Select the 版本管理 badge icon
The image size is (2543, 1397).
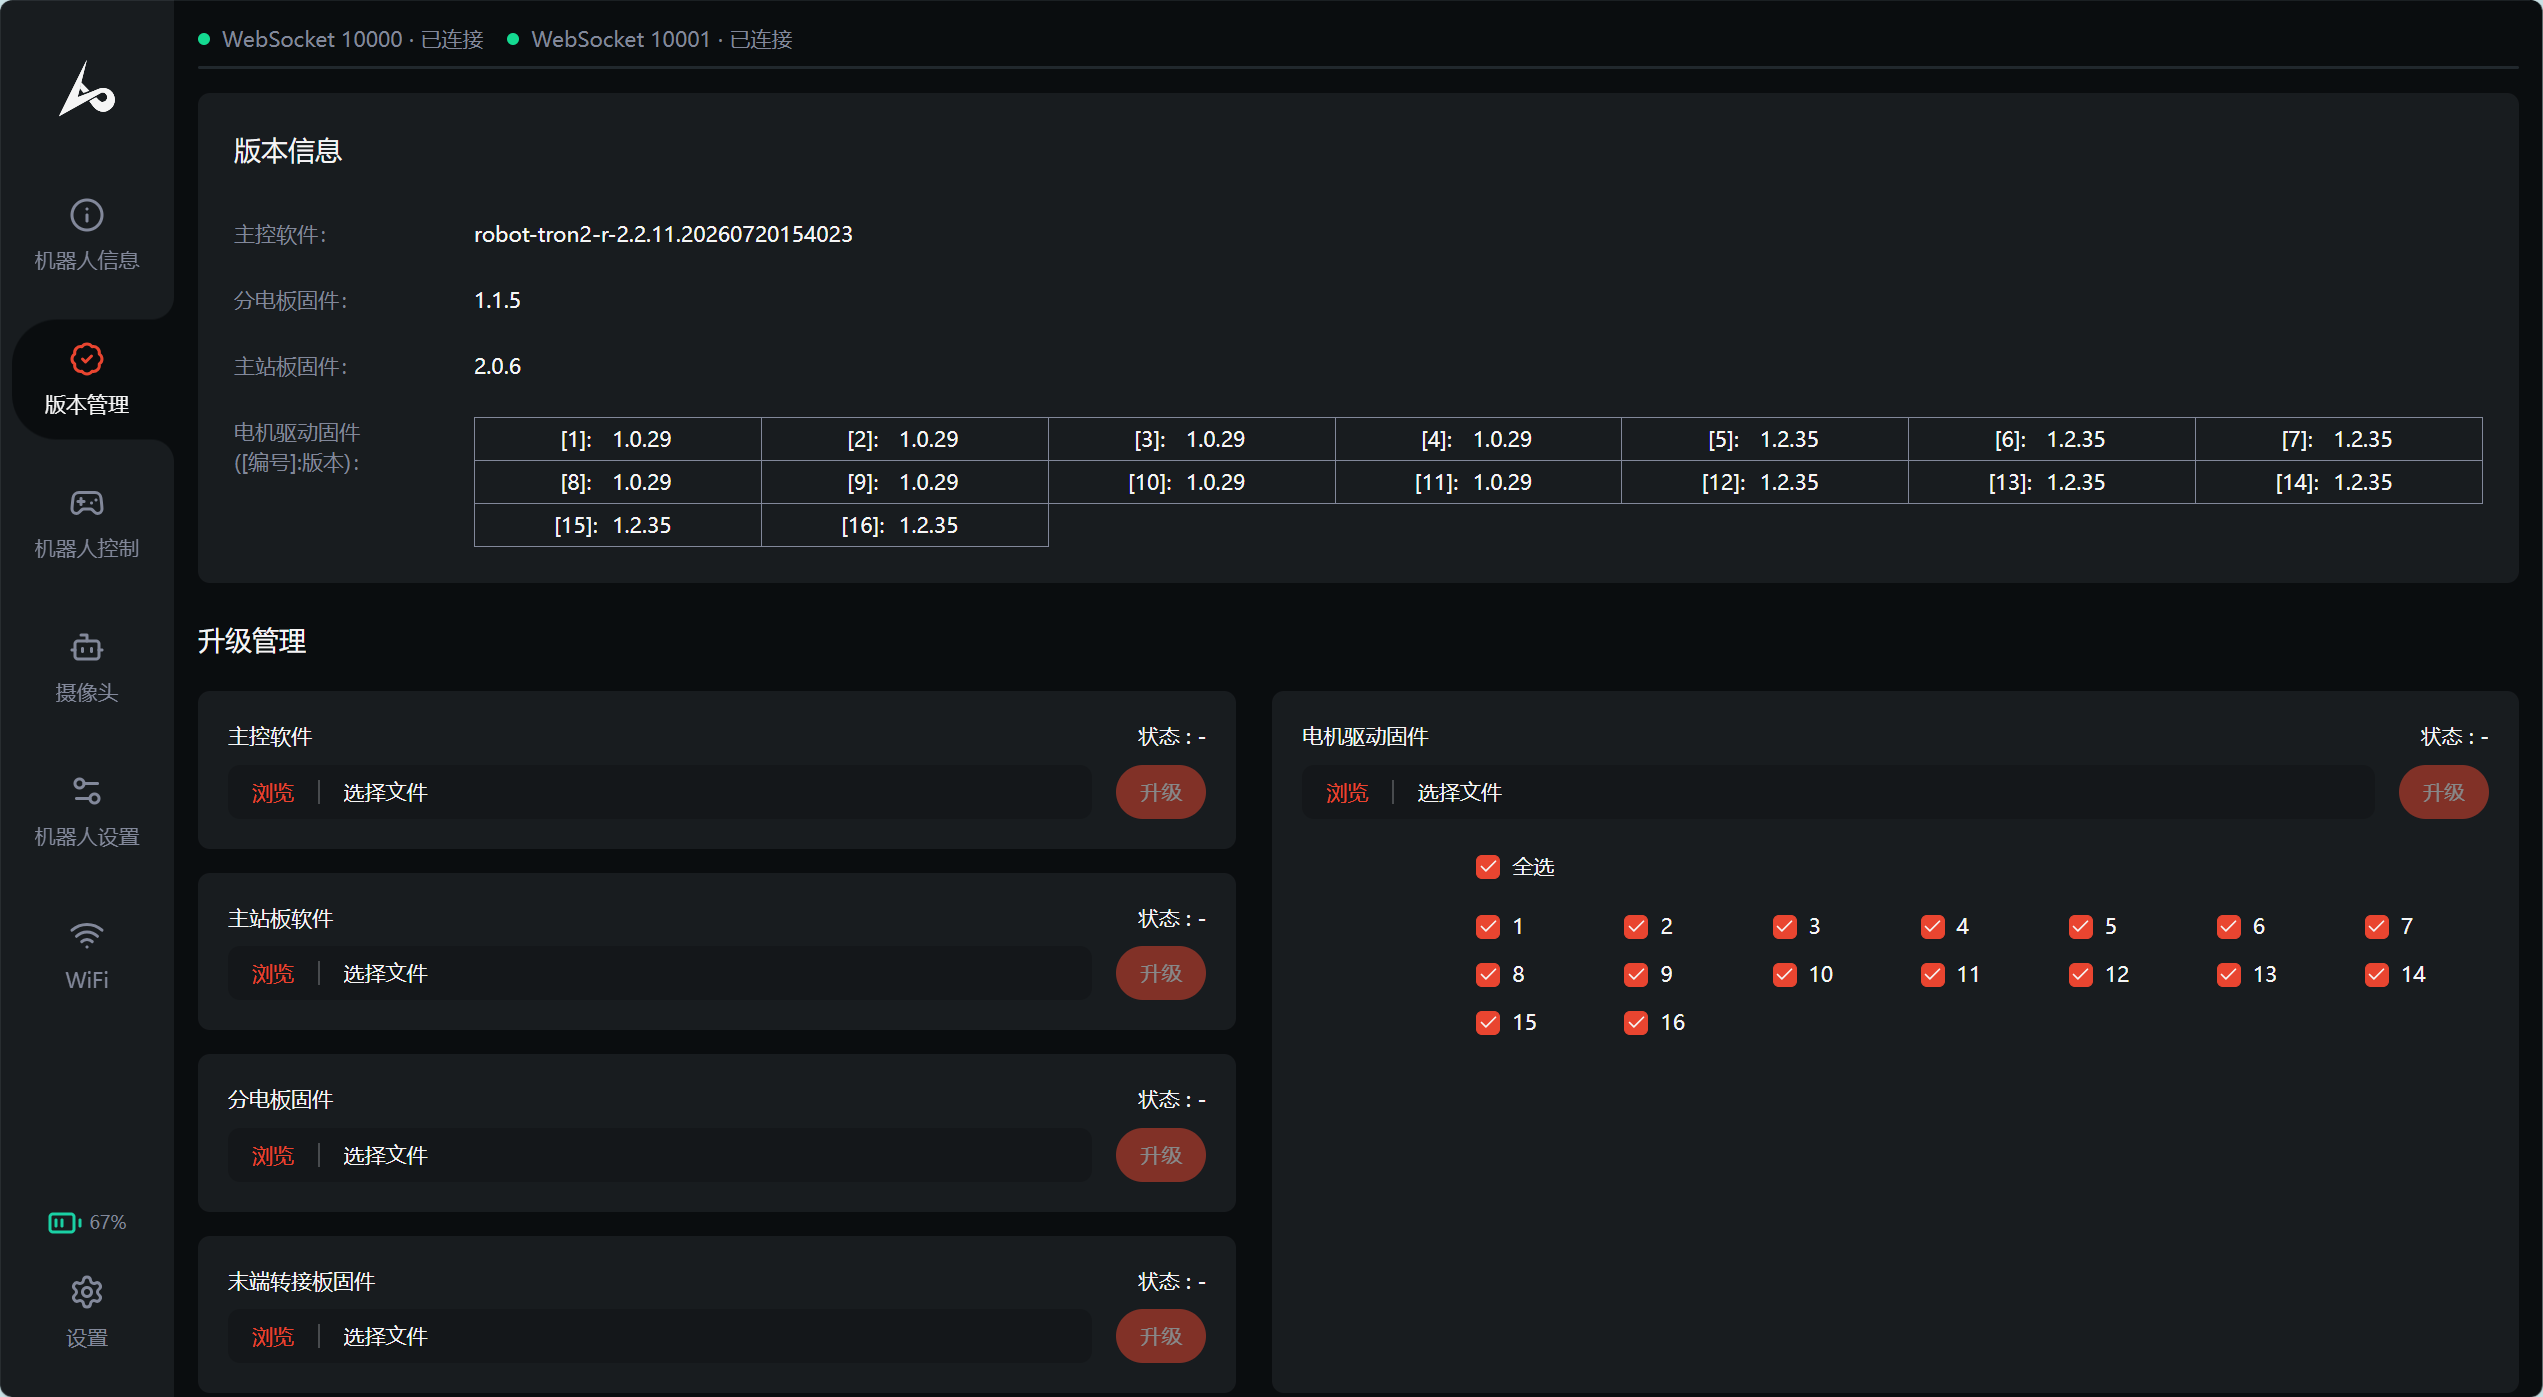coord(87,358)
